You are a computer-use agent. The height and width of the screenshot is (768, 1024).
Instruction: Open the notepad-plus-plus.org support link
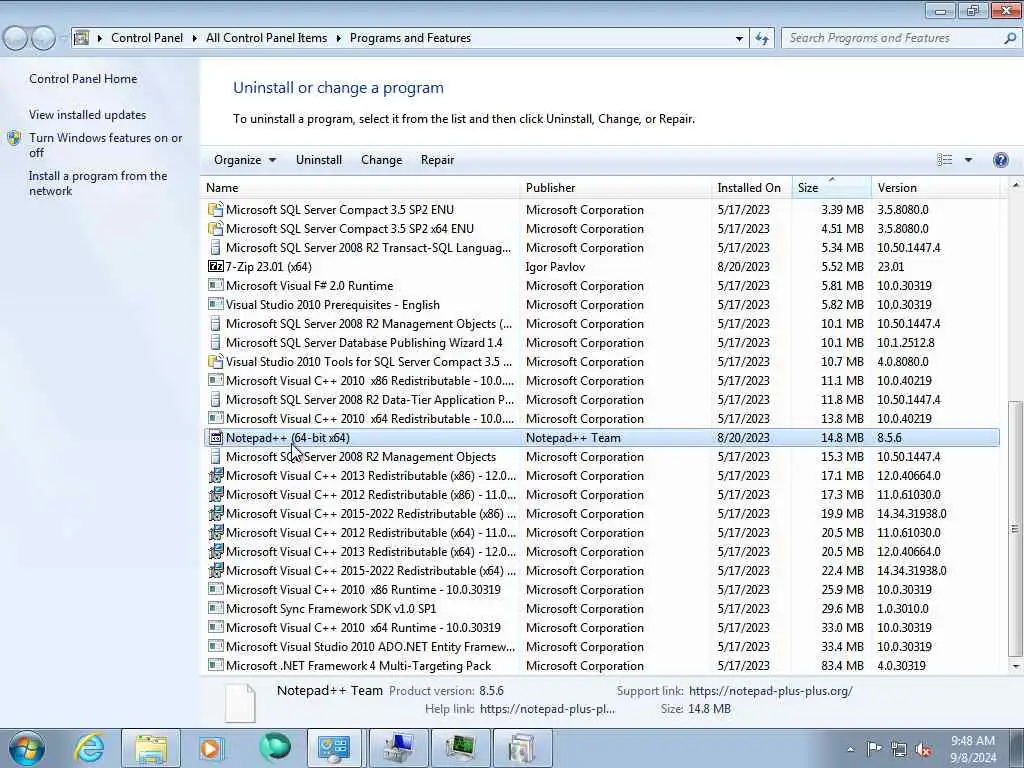pyautogui.click(x=771, y=691)
